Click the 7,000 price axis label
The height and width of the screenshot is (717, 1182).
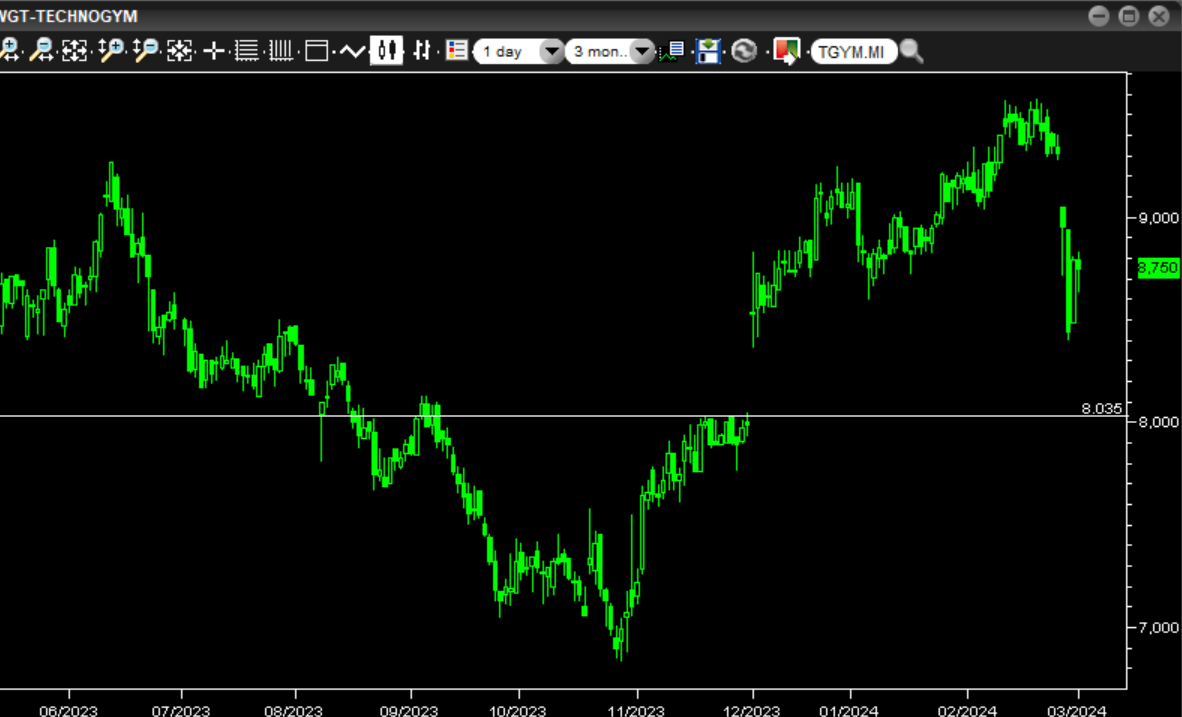[1159, 627]
